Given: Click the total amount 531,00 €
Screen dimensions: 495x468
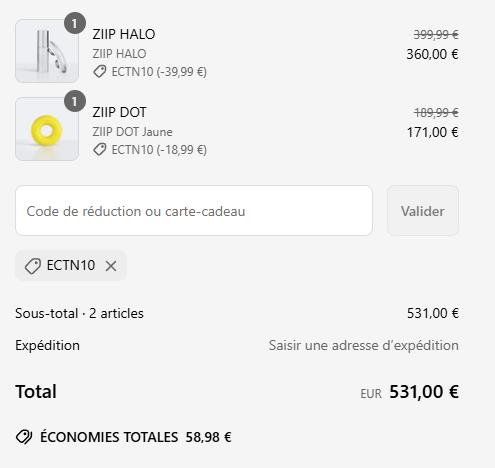Looking at the screenshot, I should point(424,392).
